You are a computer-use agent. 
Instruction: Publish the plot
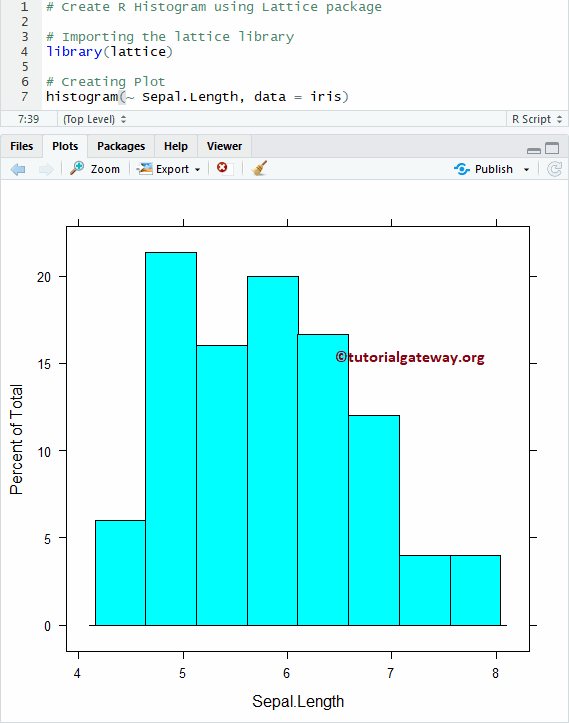point(483,169)
